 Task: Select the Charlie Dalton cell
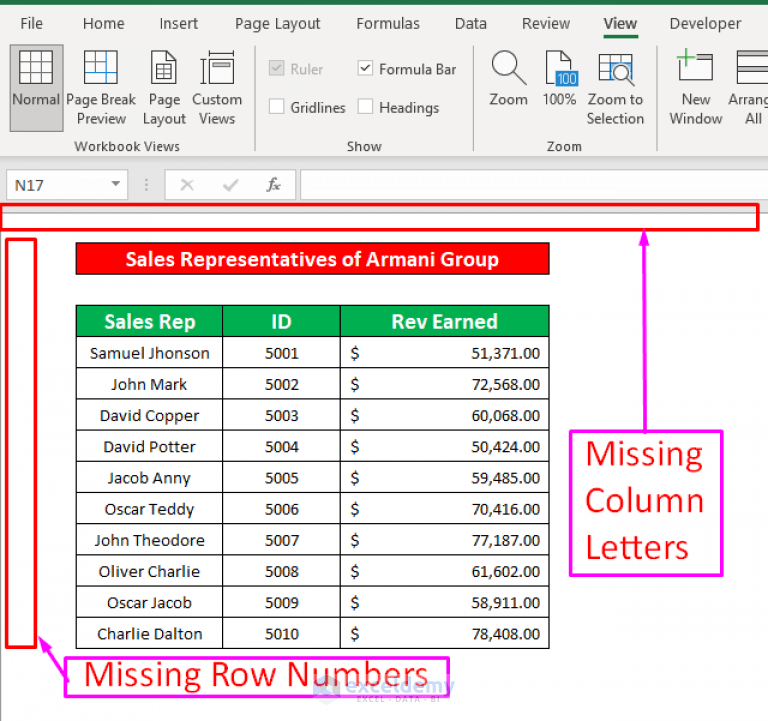(x=149, y=633)
